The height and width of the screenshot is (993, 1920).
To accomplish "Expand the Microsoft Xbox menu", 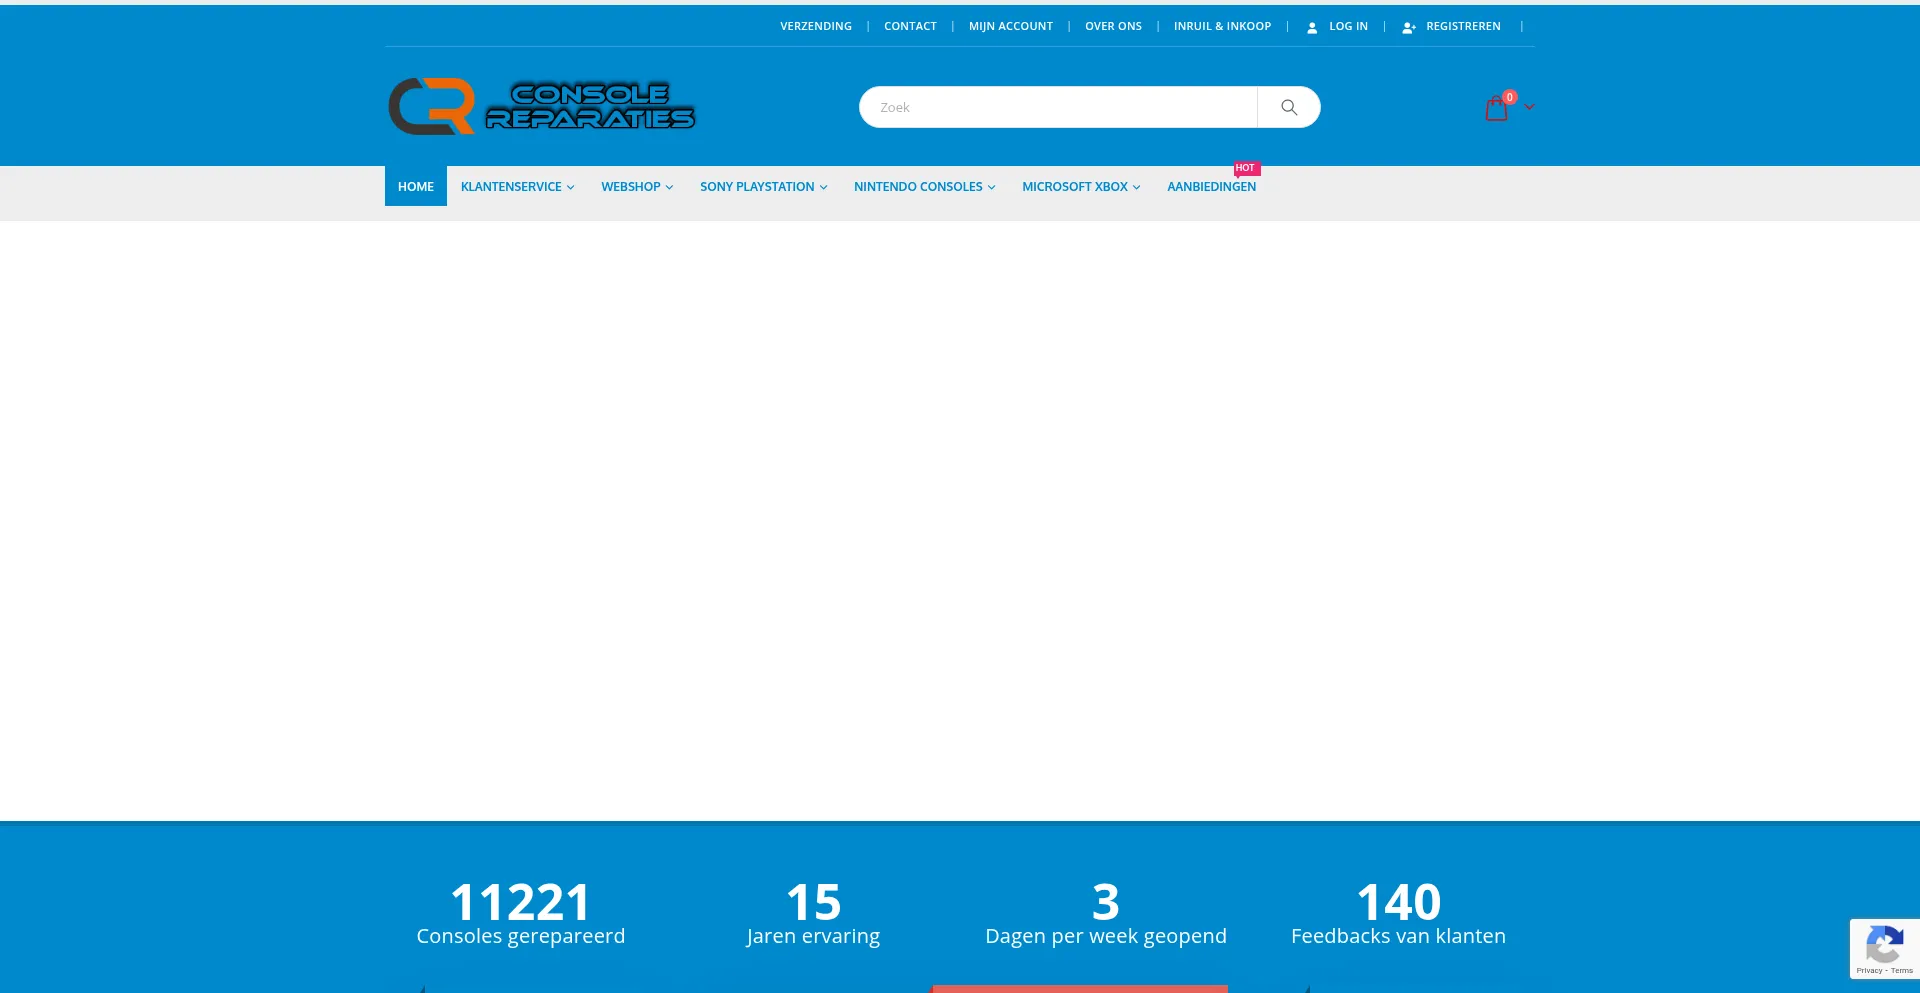I will point(1081,187).
